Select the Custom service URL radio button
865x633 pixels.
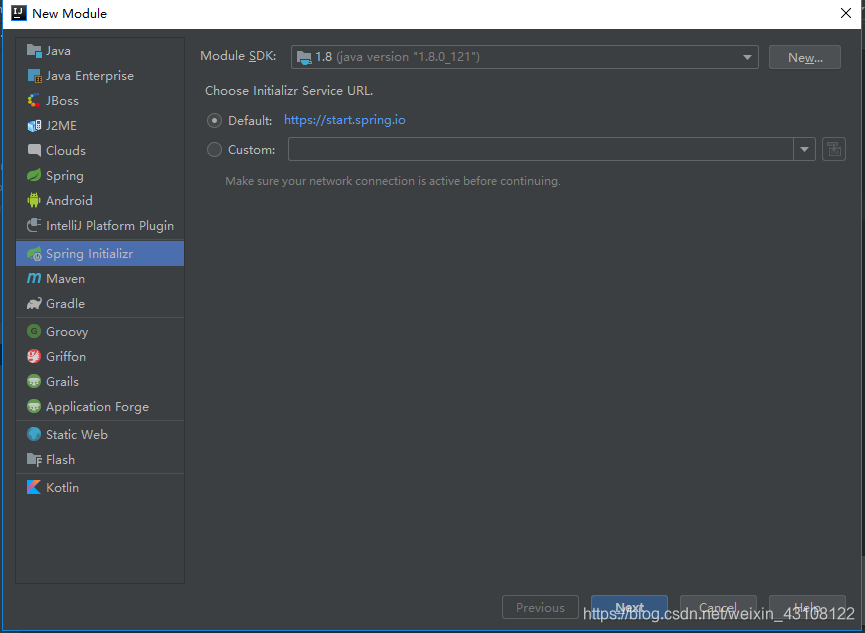tap(214, 150)
